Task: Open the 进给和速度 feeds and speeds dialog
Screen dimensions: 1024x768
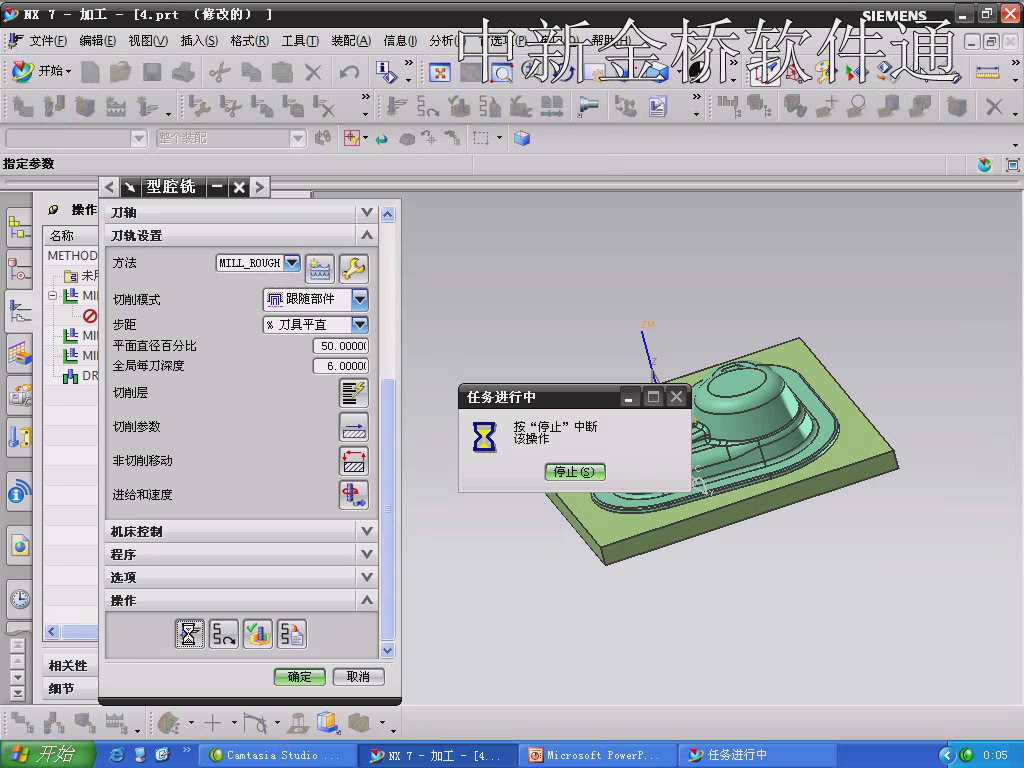Action: point(354,495)
